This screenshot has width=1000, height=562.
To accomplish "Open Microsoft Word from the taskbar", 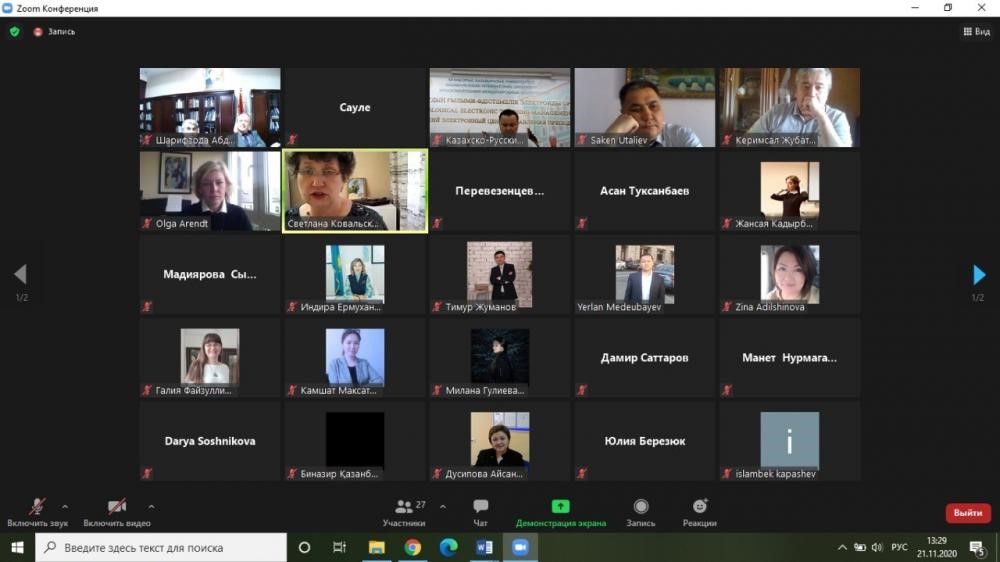I will (x=484, y=547).
